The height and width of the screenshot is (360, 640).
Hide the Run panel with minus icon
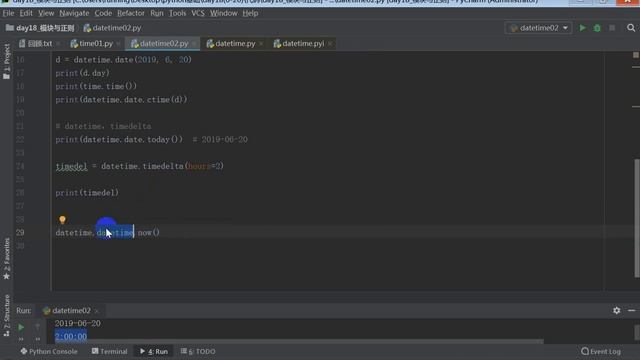[631, 311]
